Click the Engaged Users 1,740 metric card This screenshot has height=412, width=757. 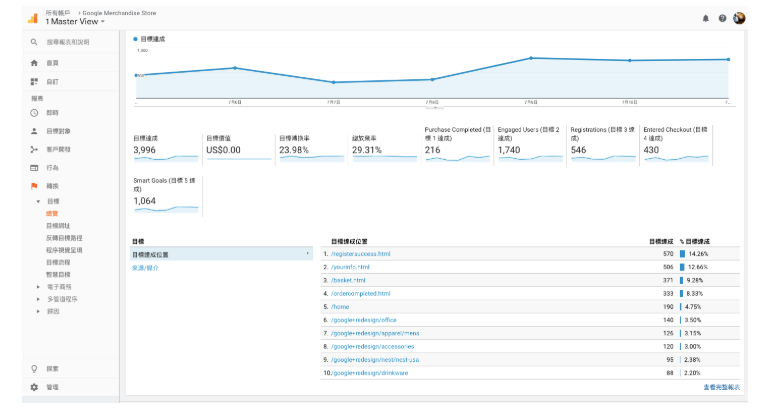click(530, 144)
